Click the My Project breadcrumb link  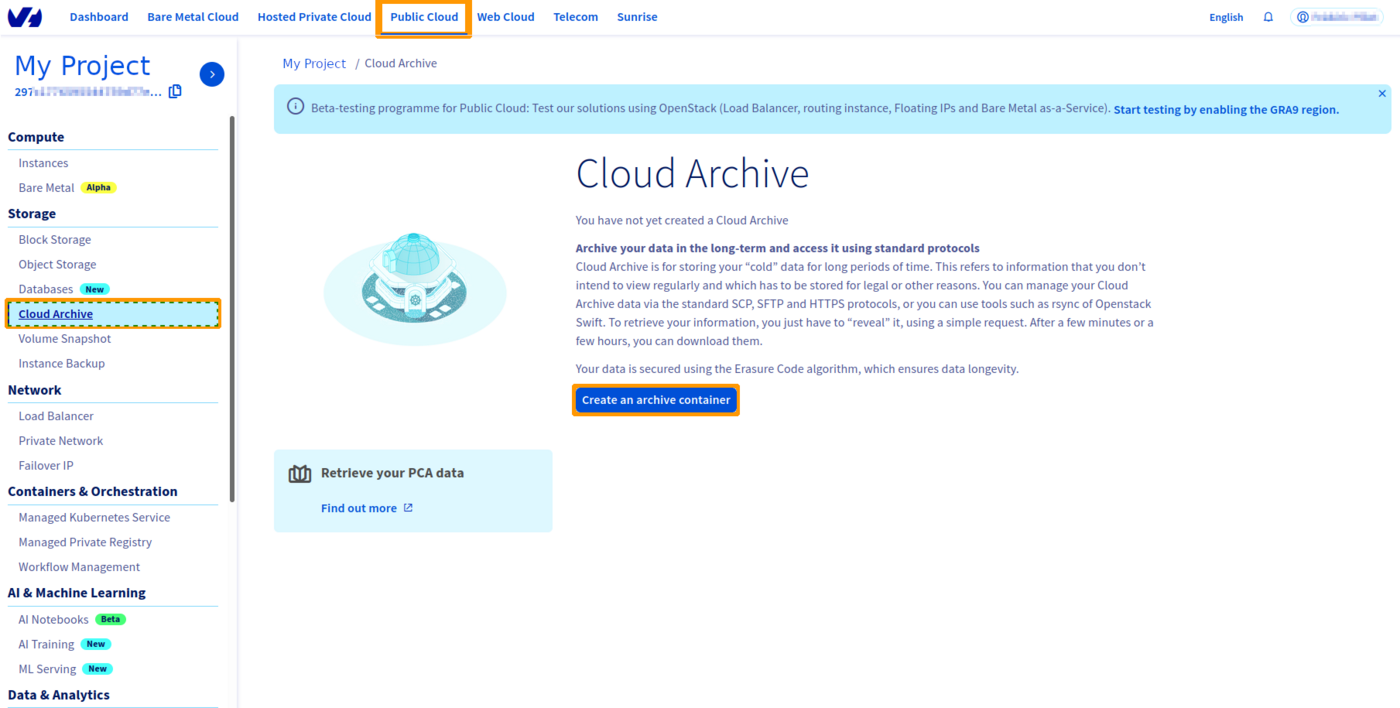pyautogui.click(x=314, y=63)
